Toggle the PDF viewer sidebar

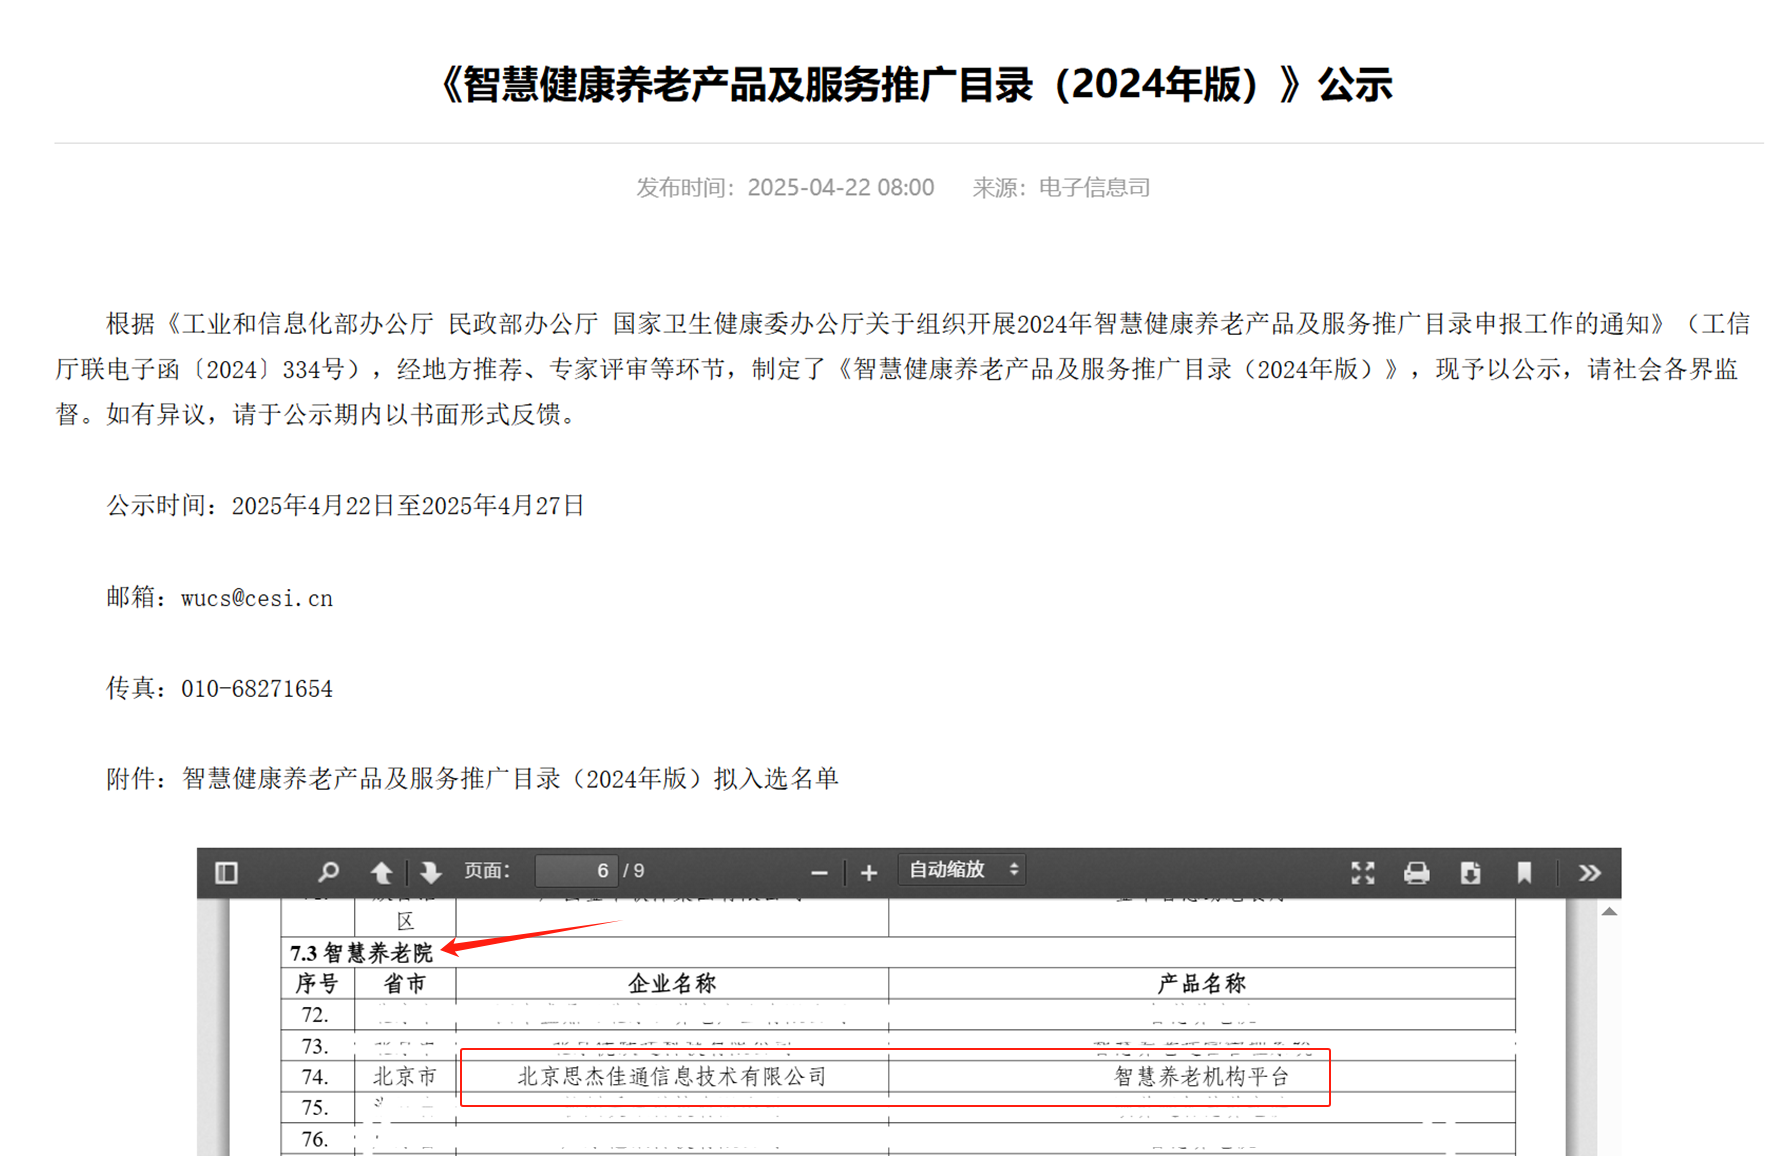pyautogui.click(x=226, y=873)
